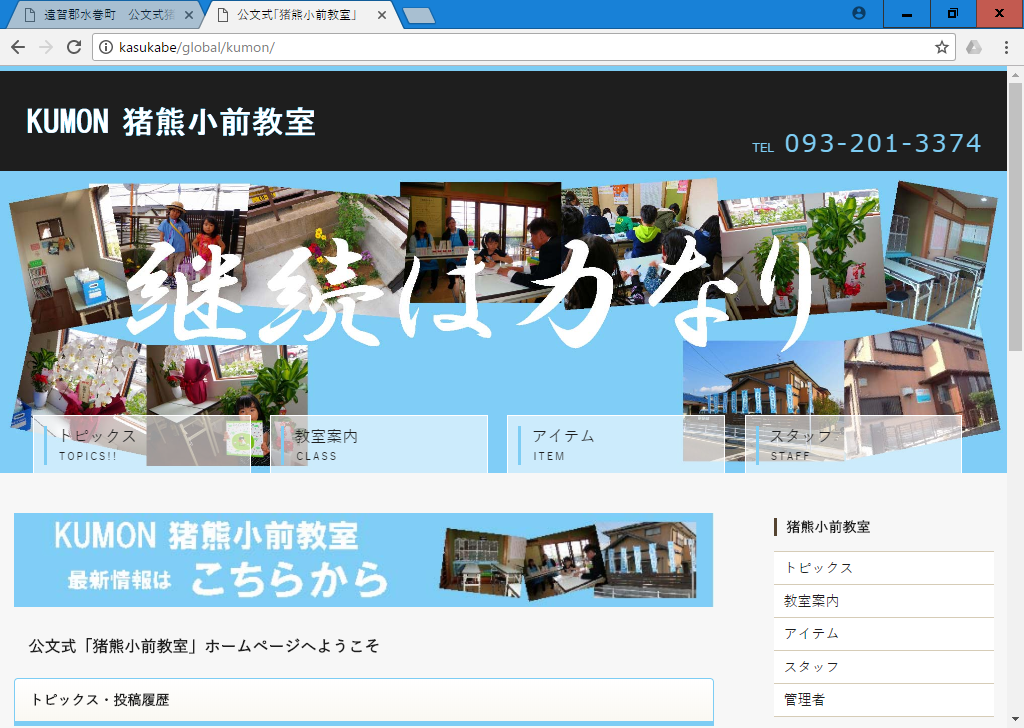Open スタッフ in the sidebar
1024x728 pixels.
click(x=884, y=667)
